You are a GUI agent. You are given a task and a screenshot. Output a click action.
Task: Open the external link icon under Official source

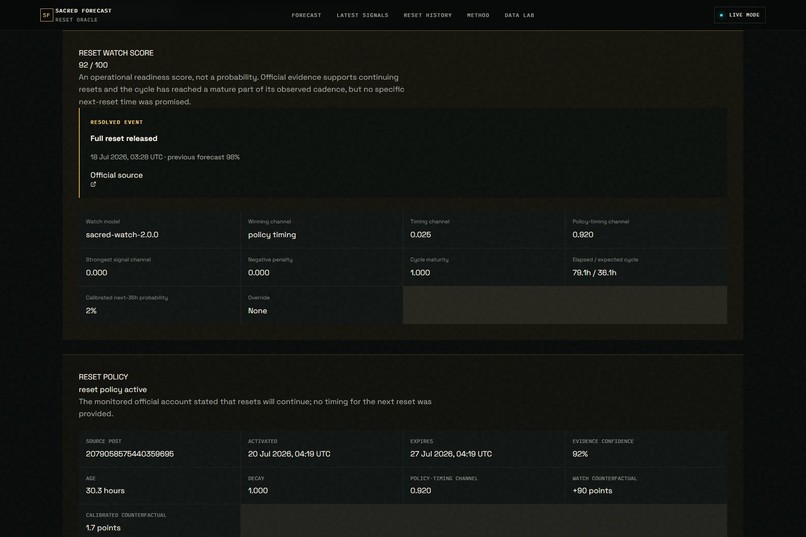click(x=93, y=184)
